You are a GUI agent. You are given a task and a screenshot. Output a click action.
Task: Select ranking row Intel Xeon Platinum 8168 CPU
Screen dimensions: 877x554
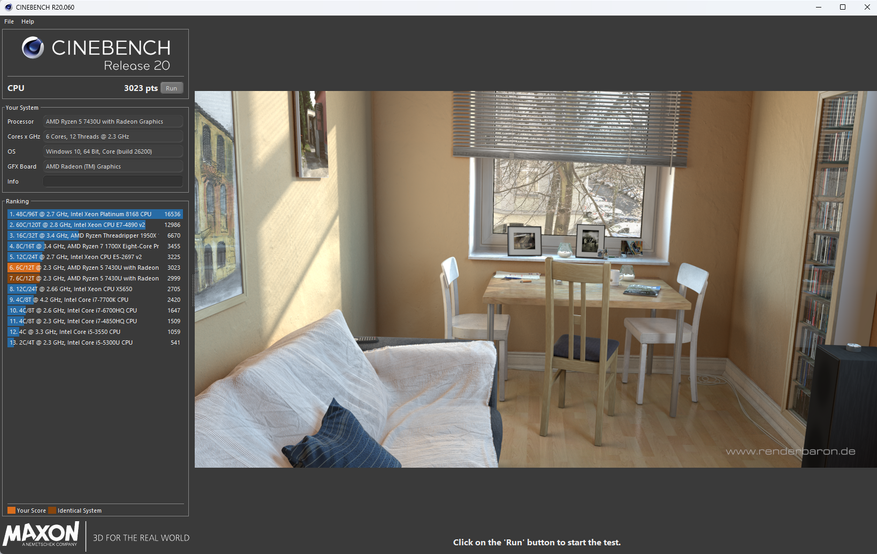(x=95, y=214)
